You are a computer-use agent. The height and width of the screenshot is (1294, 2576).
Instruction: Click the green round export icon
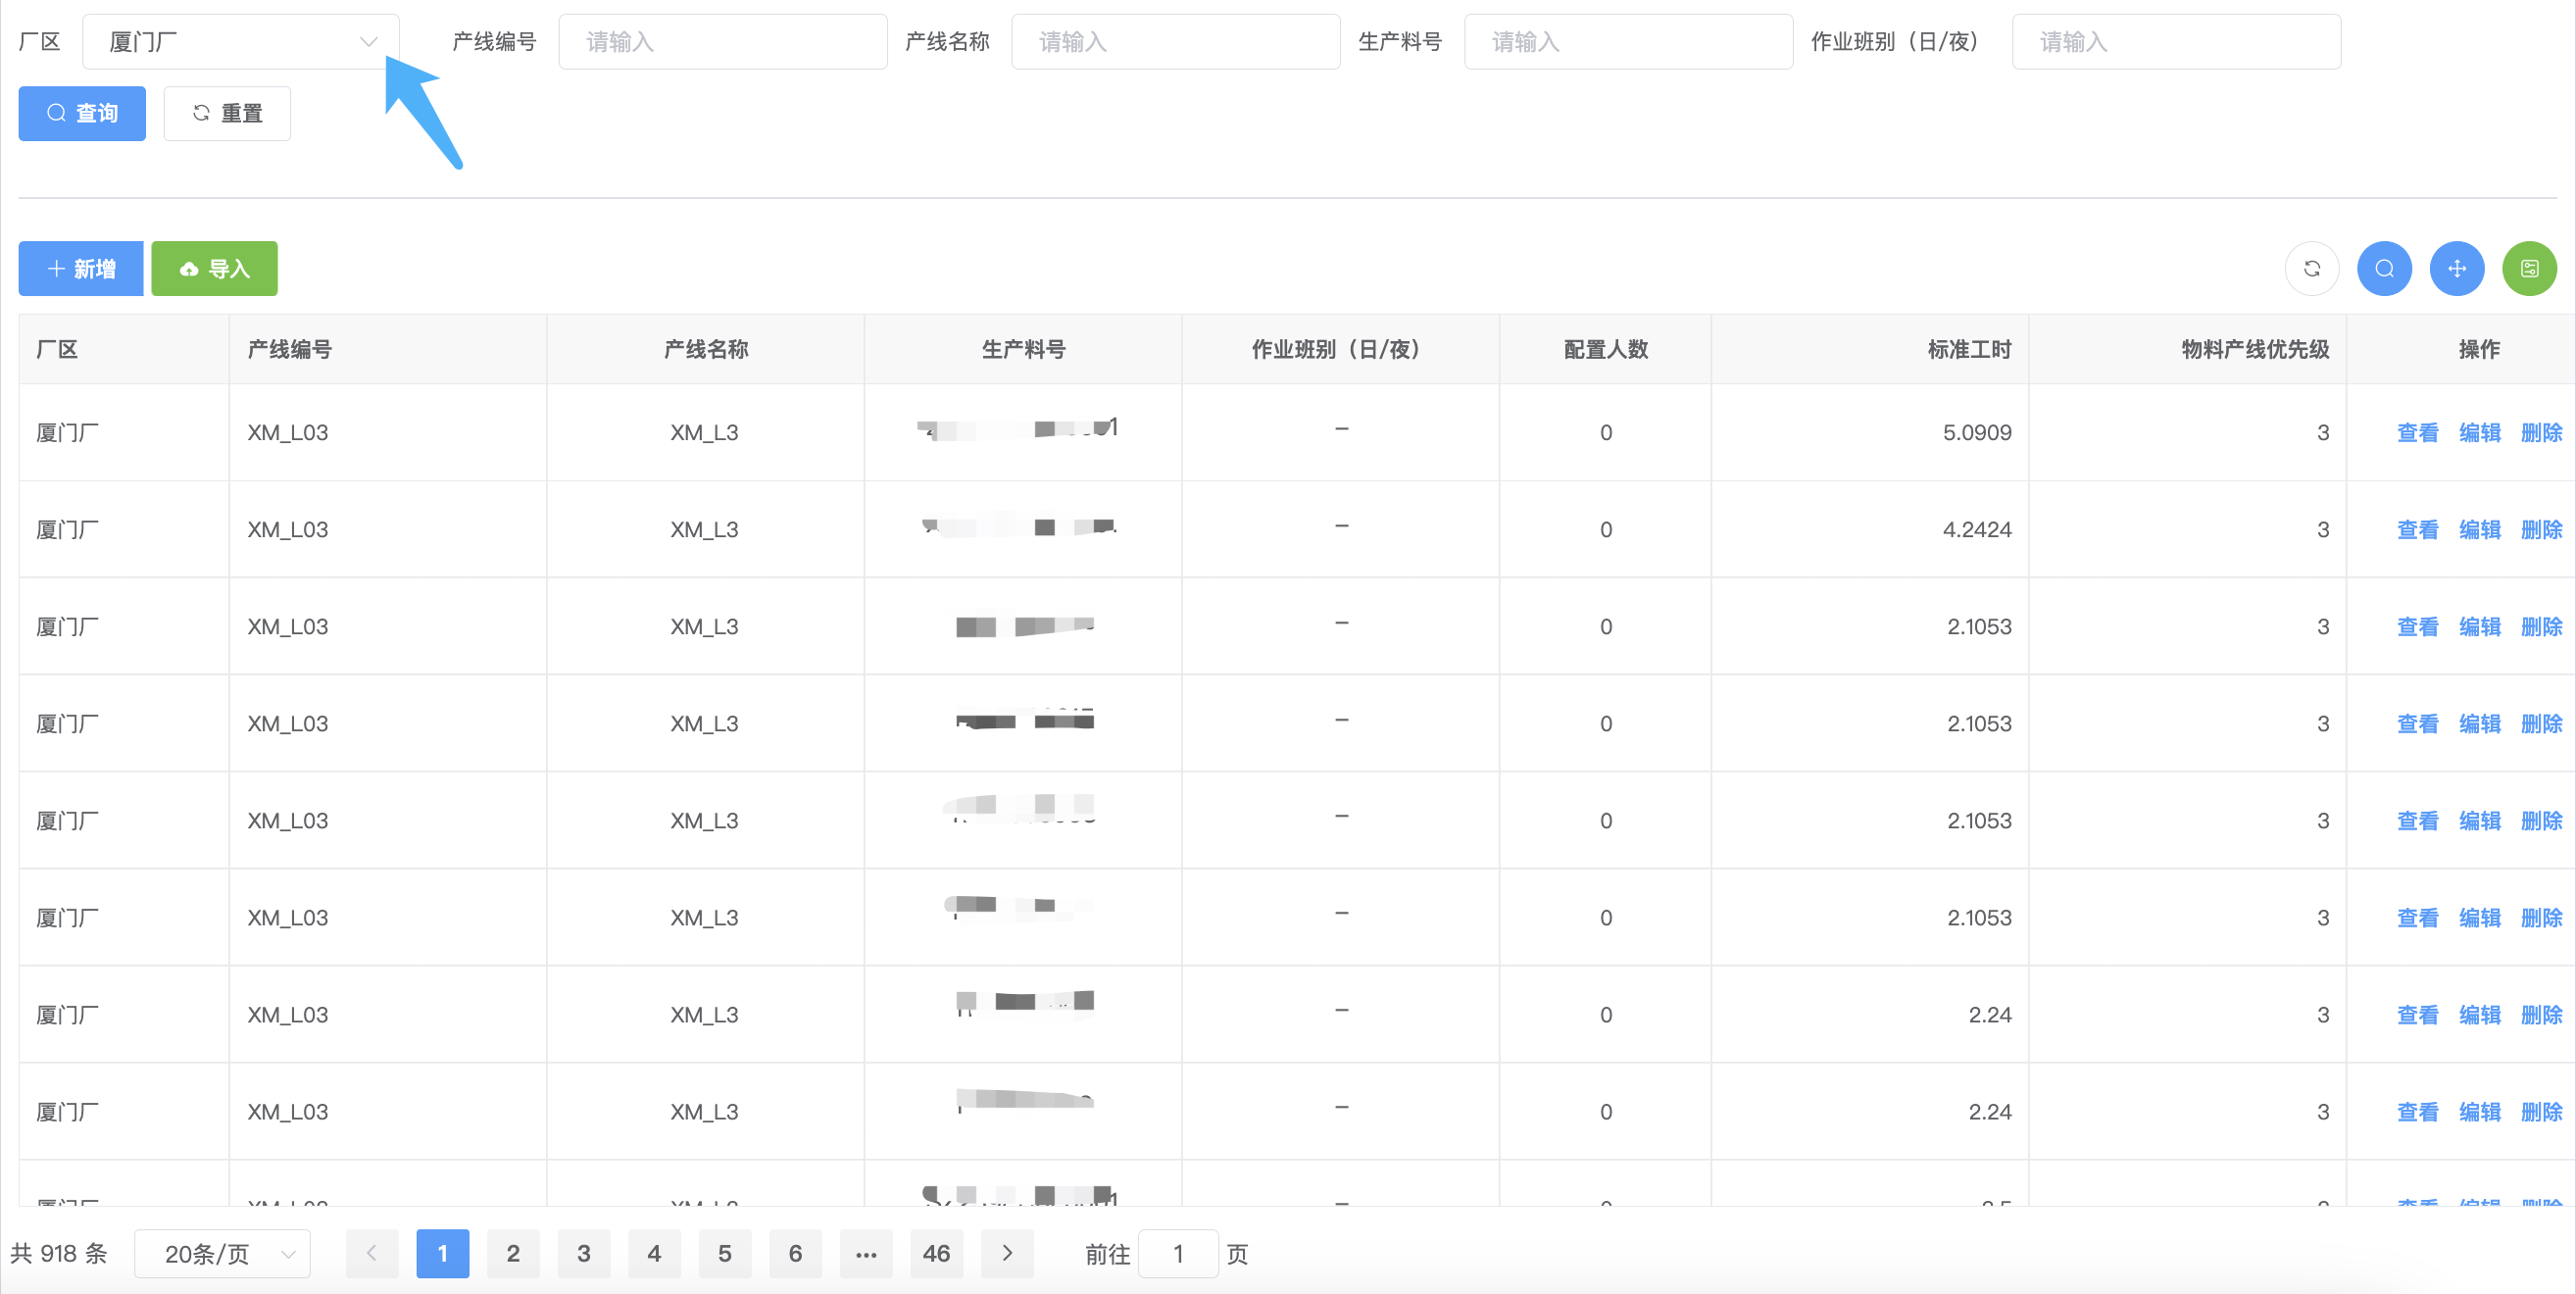(2528, 268)
